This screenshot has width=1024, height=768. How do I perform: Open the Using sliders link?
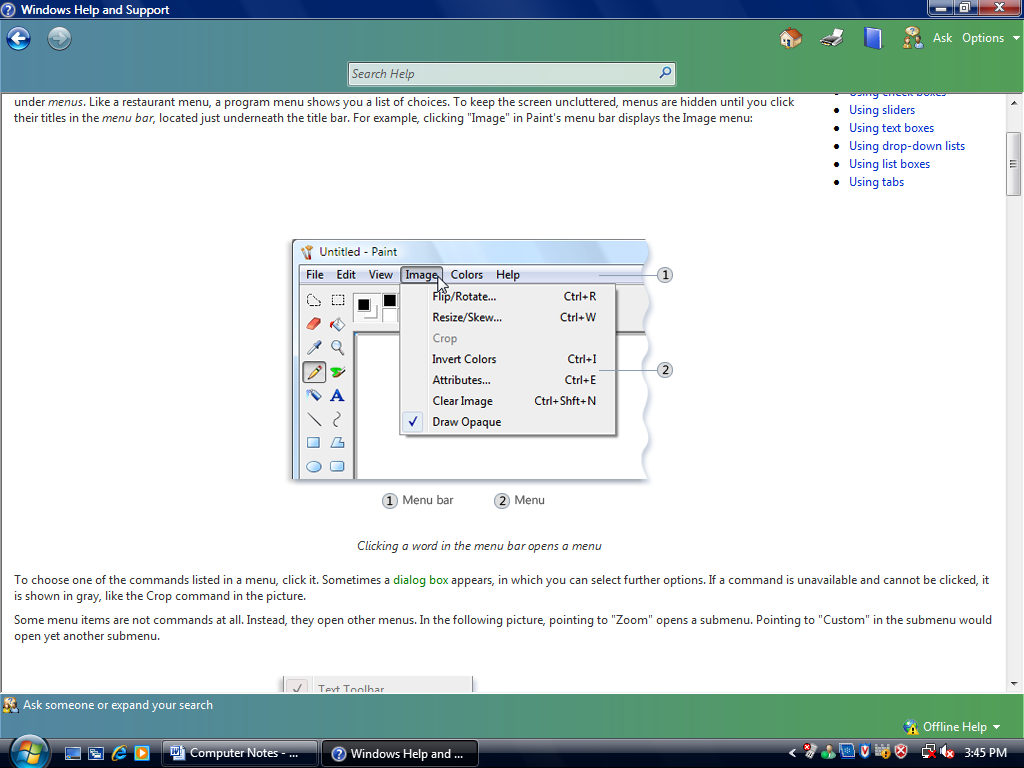[882, 110]
